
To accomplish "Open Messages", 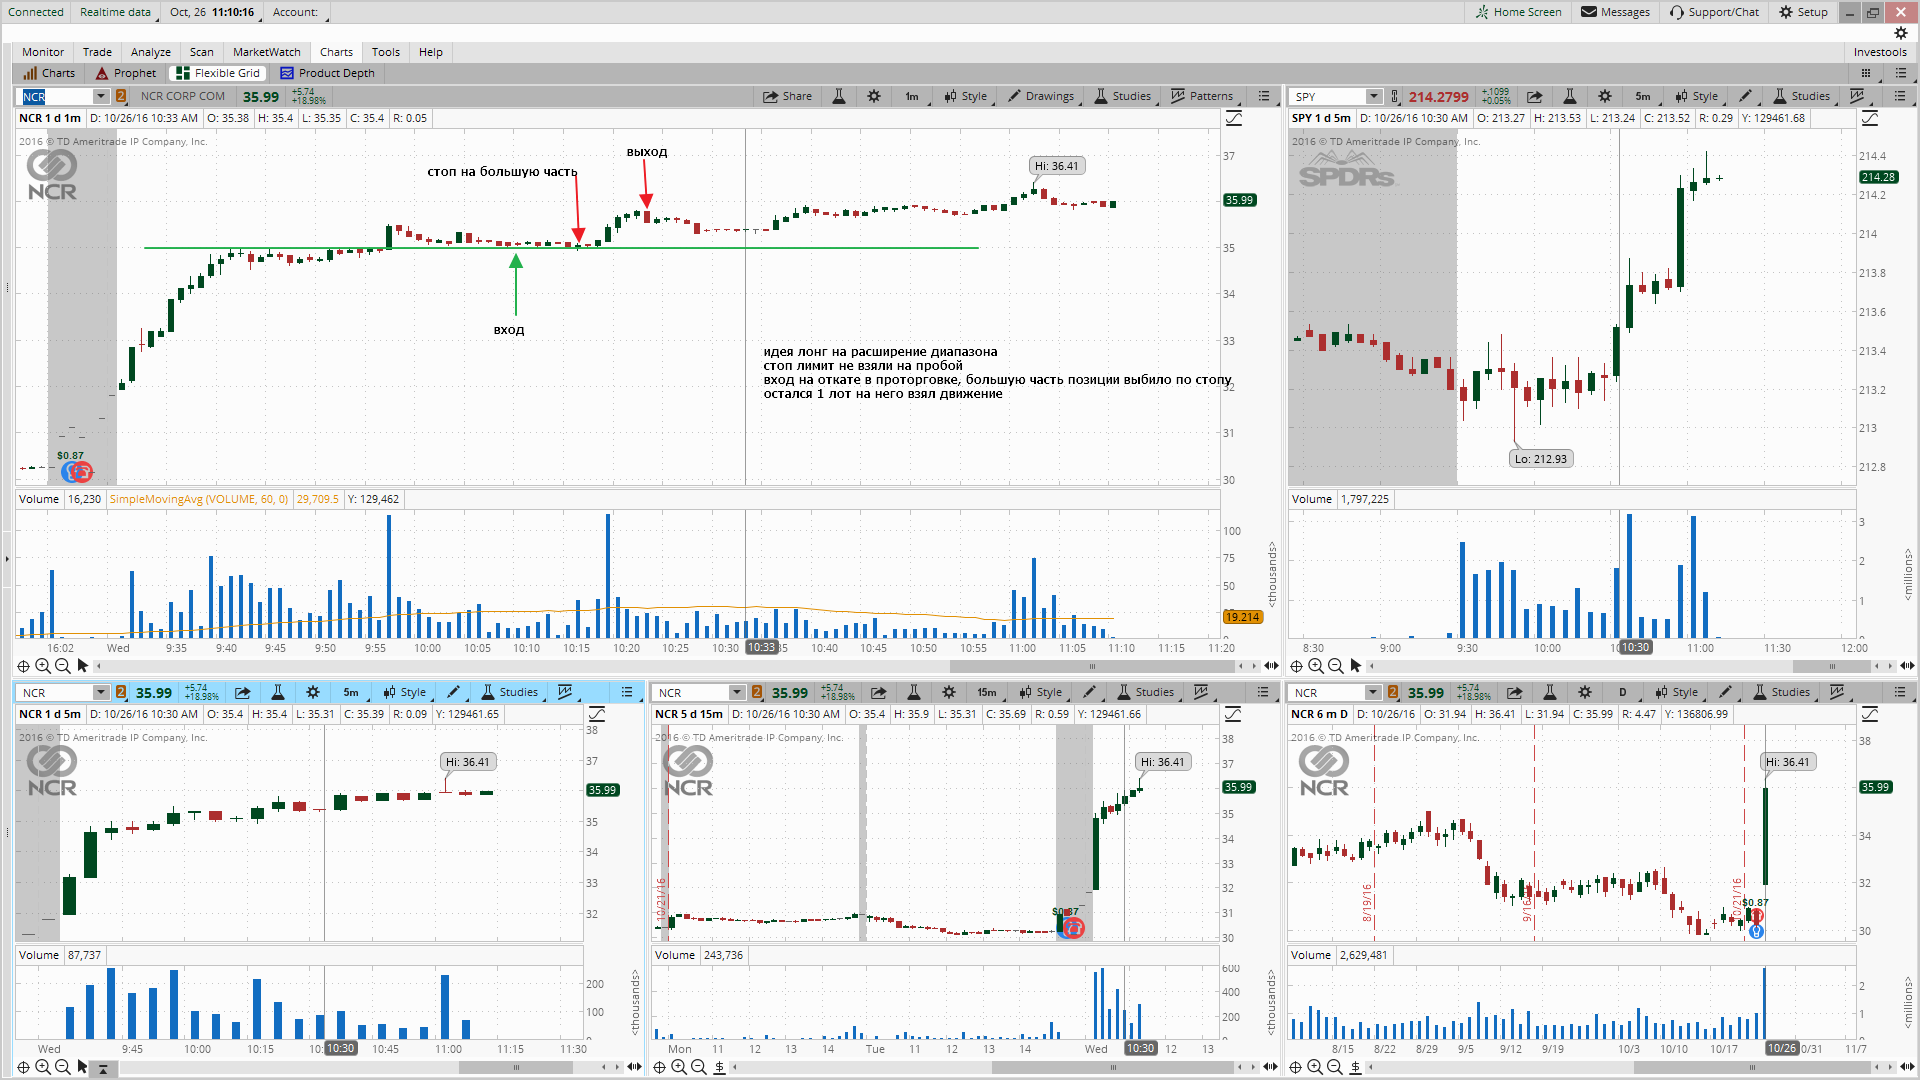I will click(1615, 12).
